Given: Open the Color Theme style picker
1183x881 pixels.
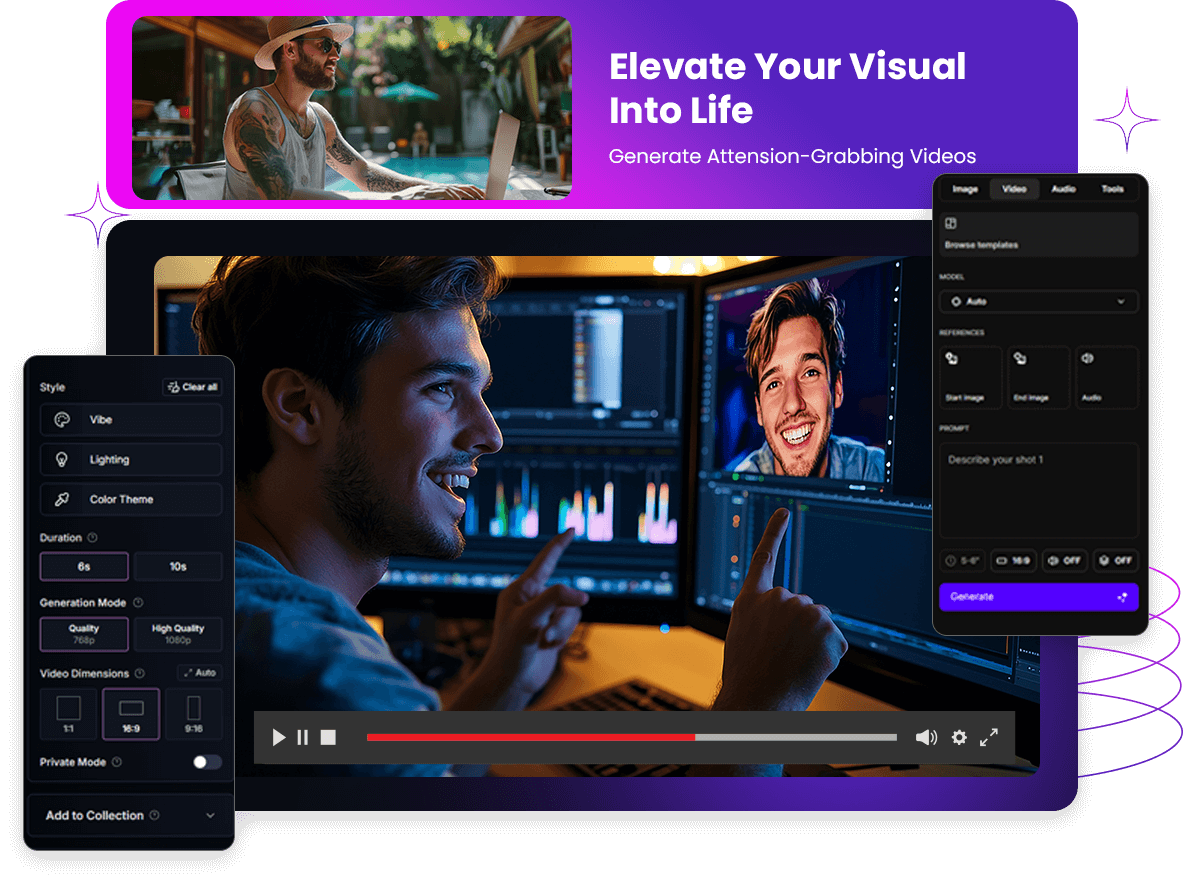Looking at the screenshot, I should [130, 499].
